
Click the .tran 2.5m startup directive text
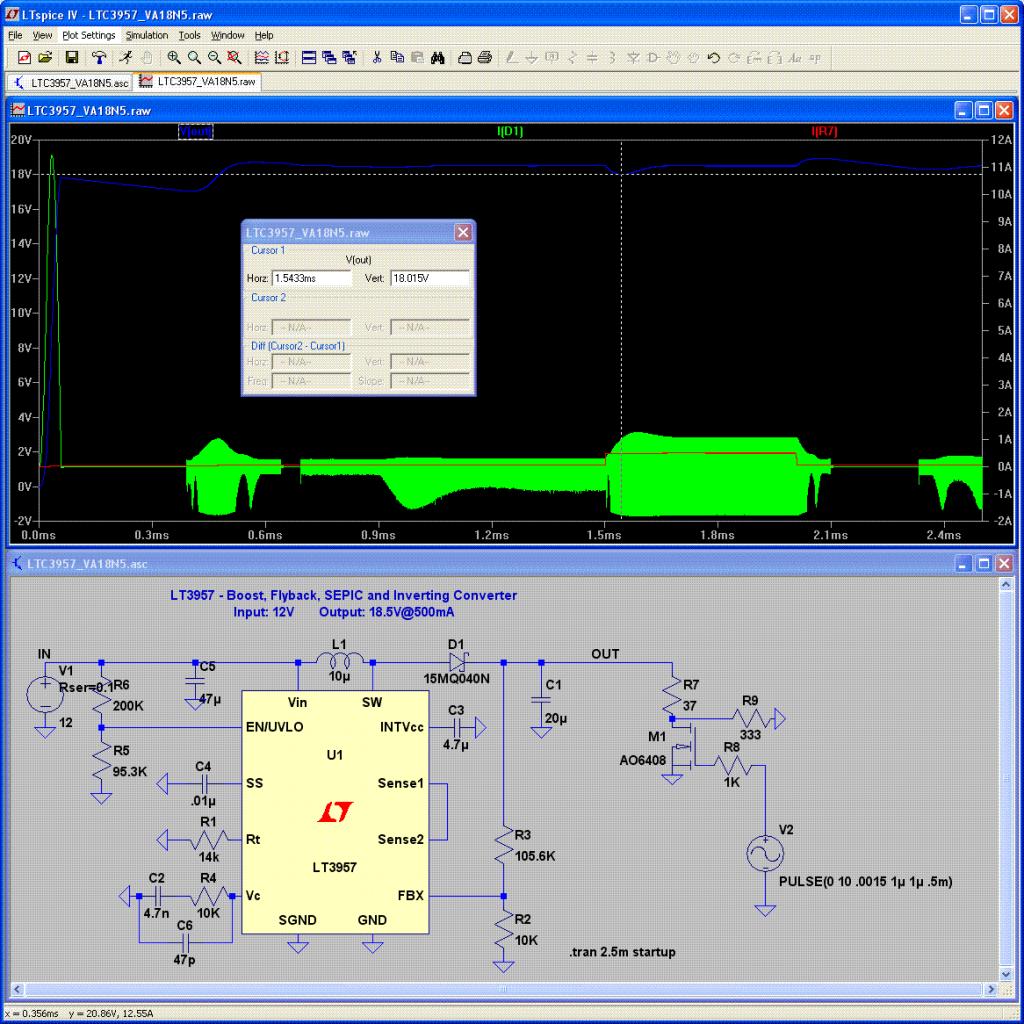tap(622, 952)
